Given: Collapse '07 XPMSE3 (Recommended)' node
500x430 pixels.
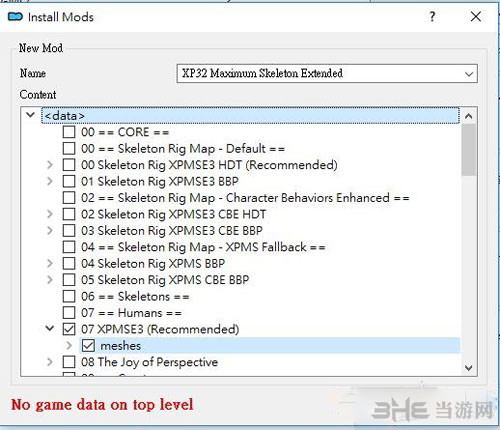Looking at the screenshot, I should (50, 329).
